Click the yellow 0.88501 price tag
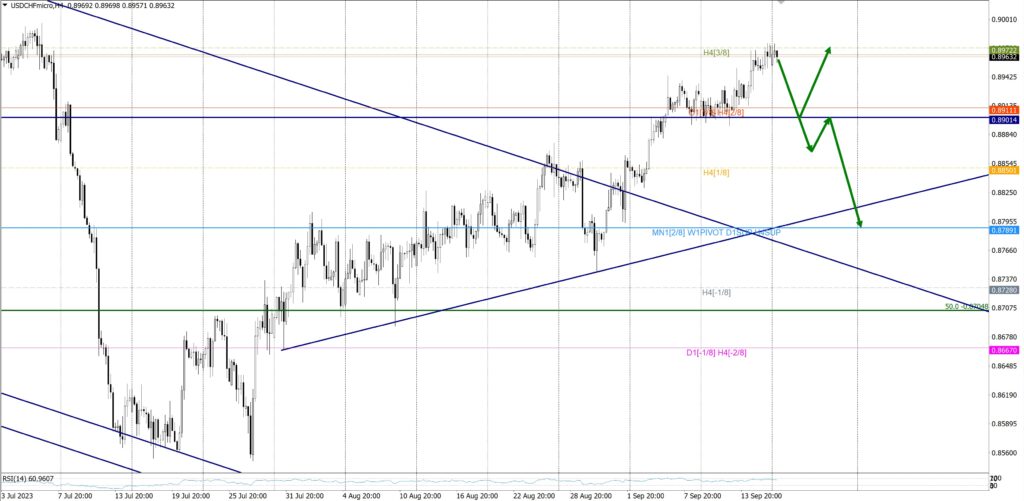1024x501 pixels. [1004, 170]
